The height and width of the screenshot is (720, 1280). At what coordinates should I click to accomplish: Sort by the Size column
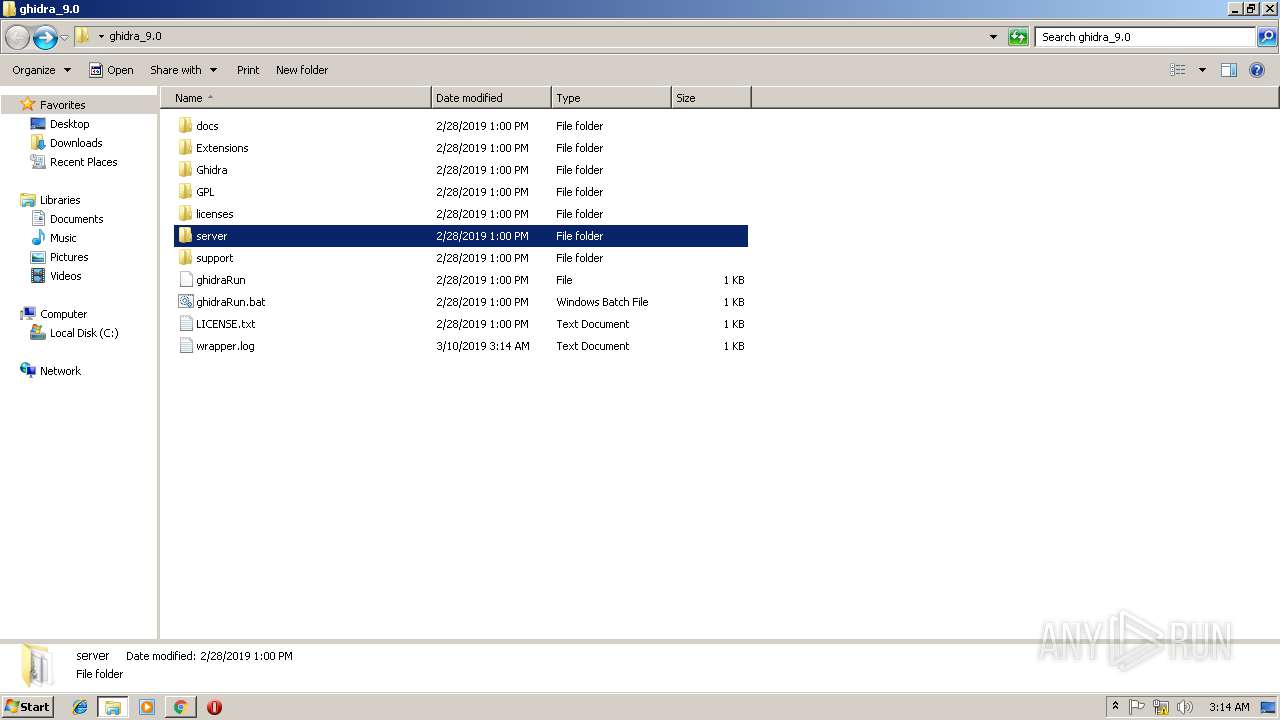tap(711, 98)
